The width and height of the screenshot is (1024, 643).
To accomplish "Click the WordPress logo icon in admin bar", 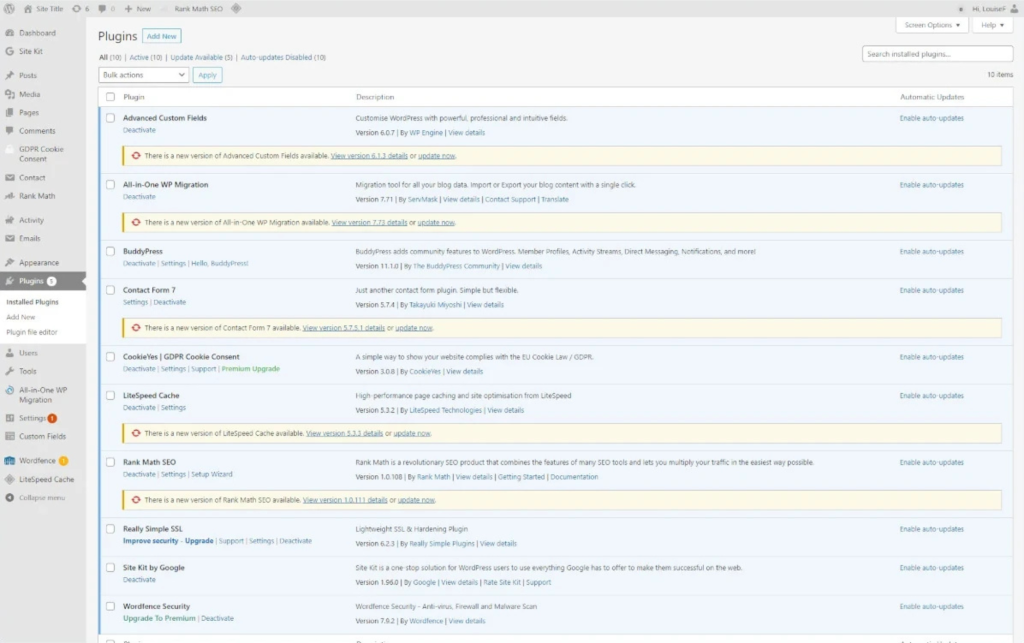I will tap(9, 8).
